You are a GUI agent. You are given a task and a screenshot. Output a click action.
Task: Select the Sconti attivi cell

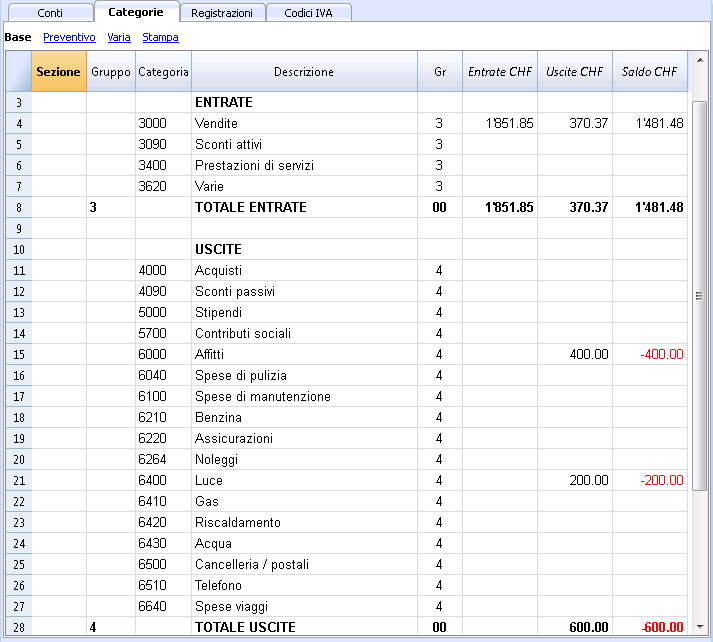point(304,144)
